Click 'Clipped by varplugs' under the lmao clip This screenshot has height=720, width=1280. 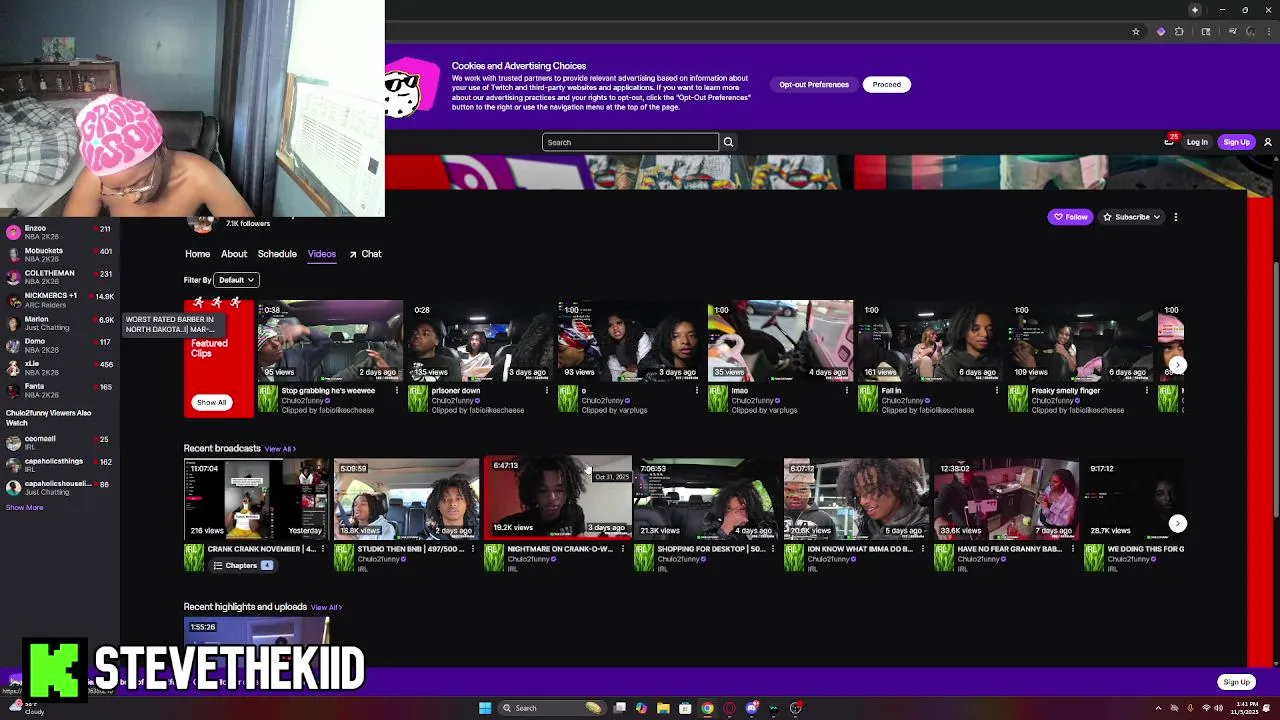[764, 410]
